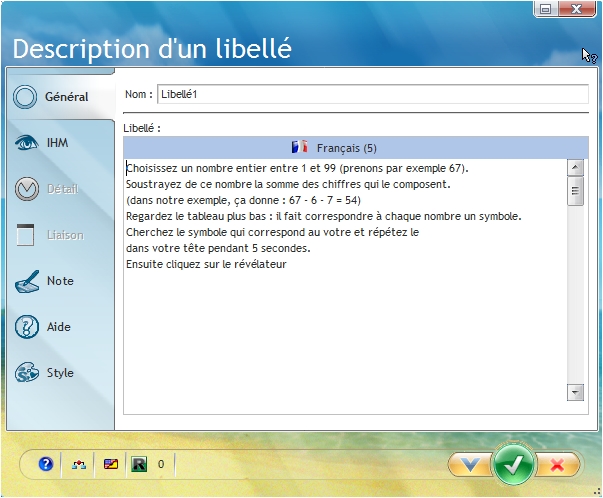The height and width of the screenshot is (498, 603).
Task: Click the line Ensuite cliquez sur le révélateur
Action: [206, 264]
